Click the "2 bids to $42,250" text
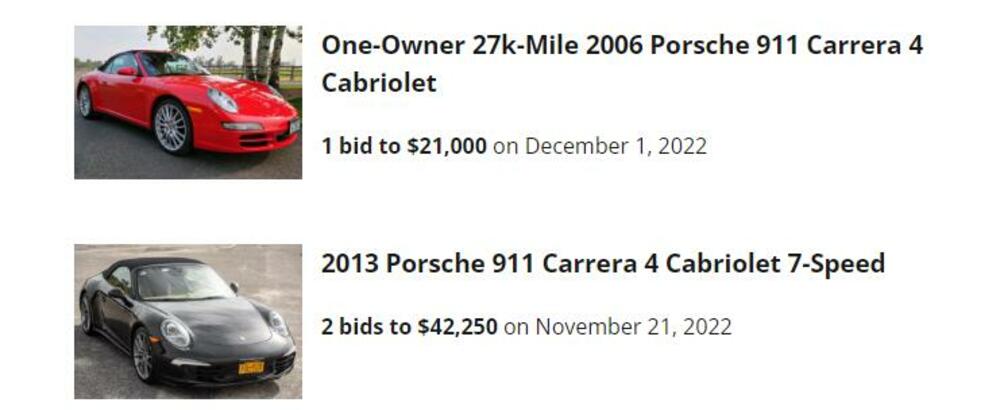This screenshot has height=410, width=1000. [409, 327]
